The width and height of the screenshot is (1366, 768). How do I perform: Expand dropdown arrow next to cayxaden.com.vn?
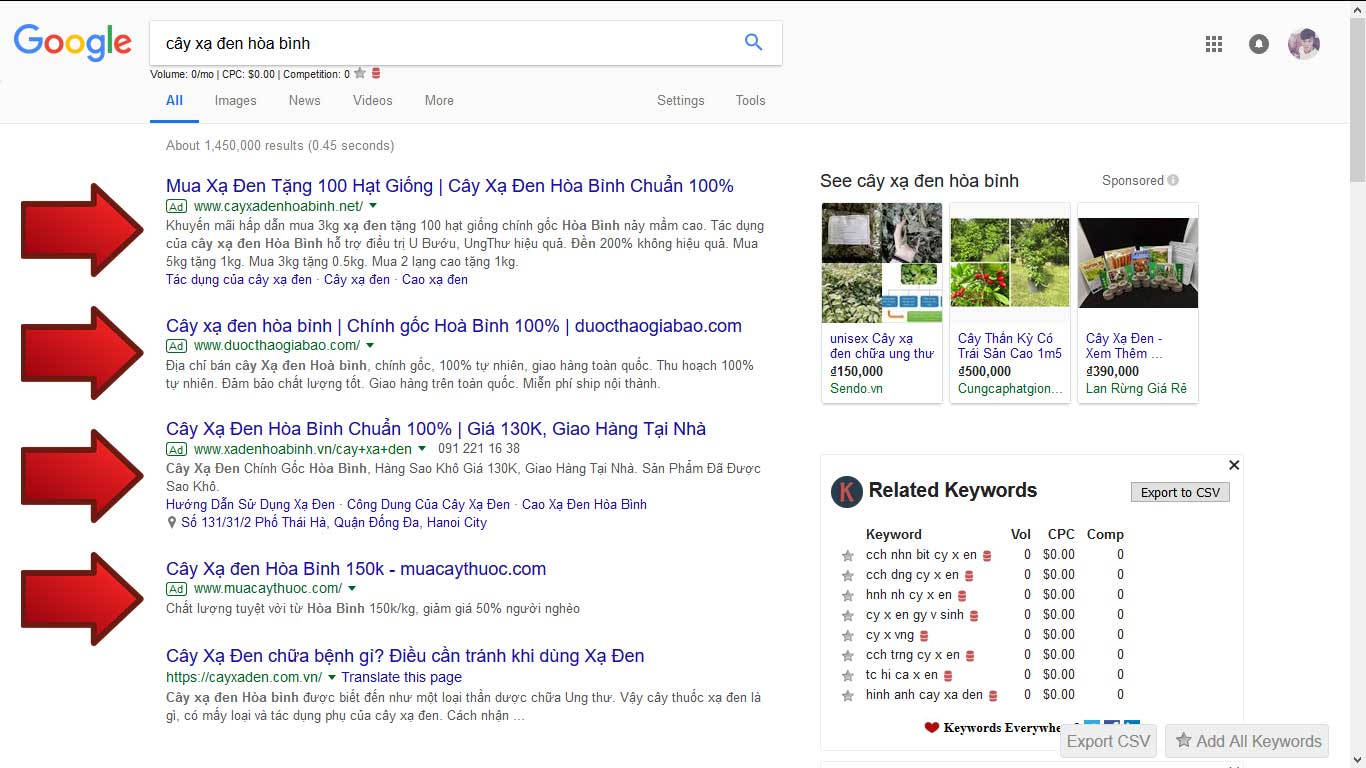point(332,677)
